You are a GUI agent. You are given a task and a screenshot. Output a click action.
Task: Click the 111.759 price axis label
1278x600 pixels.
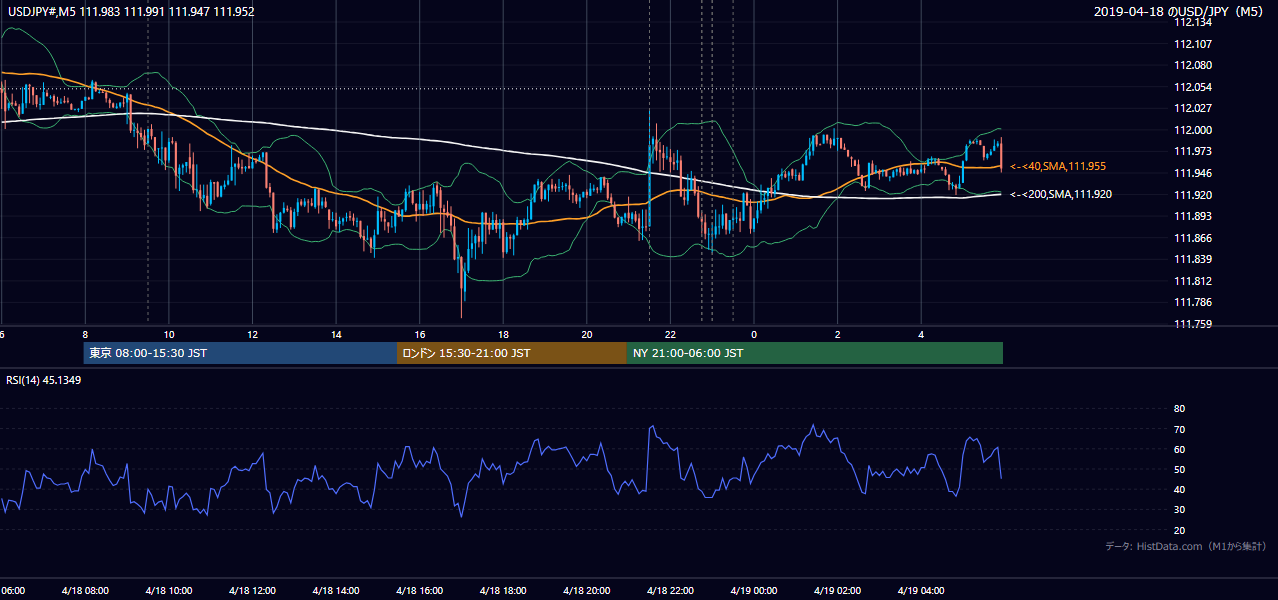(x=1193, y=324)
